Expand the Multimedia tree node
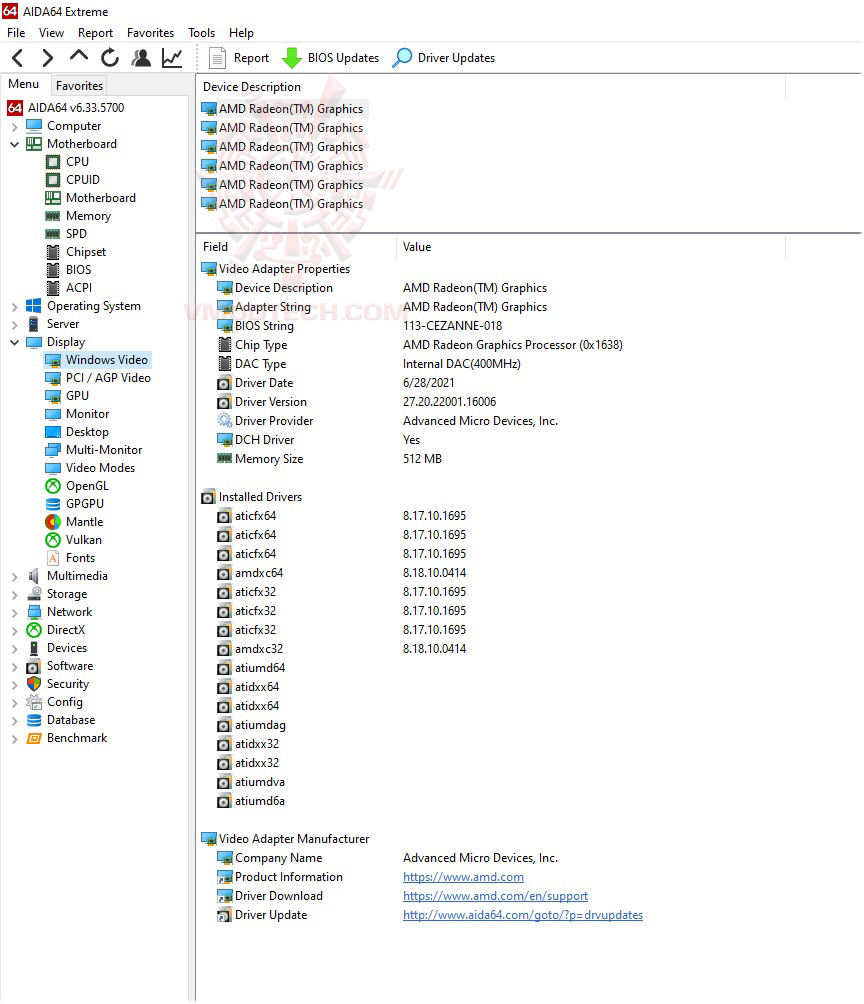The image size is (864, 1004). pos(14,578)
